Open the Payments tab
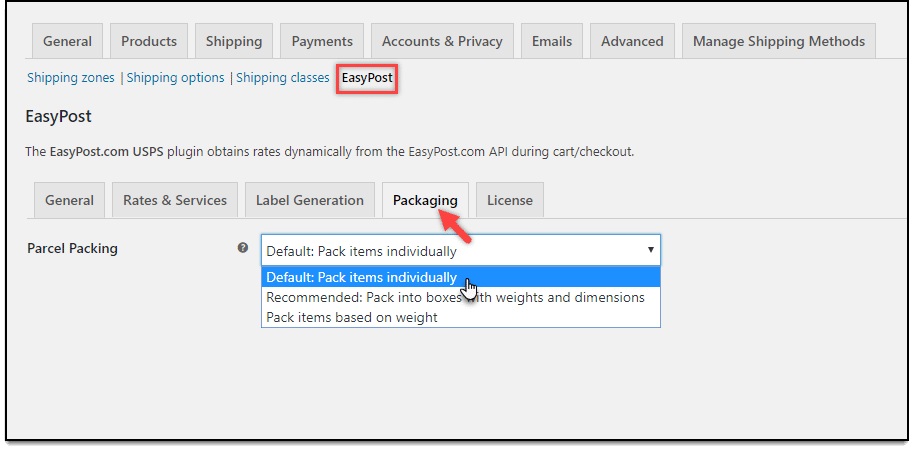Screen dimensions: 914x451 pyautogui.click(x=322, y=41)
